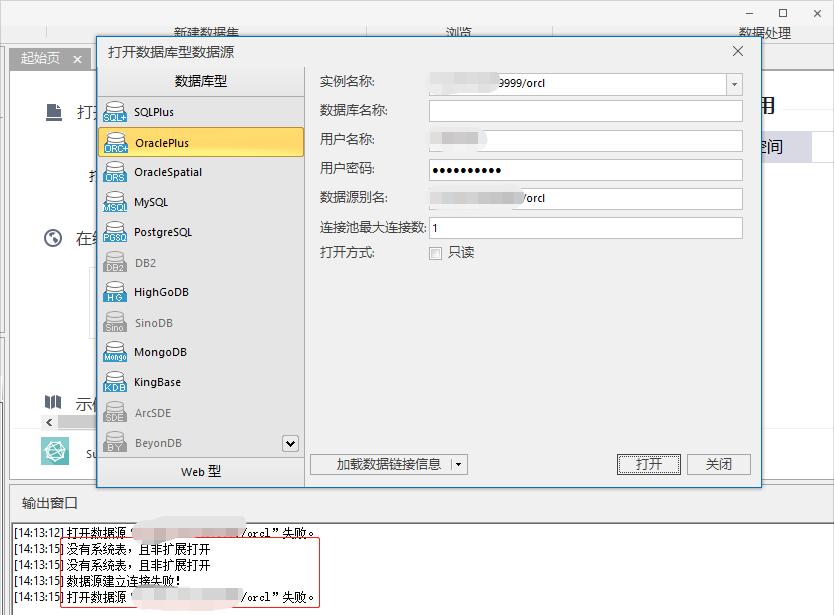
Task: Select the KingBase database icon
Action: pos(115,382)
